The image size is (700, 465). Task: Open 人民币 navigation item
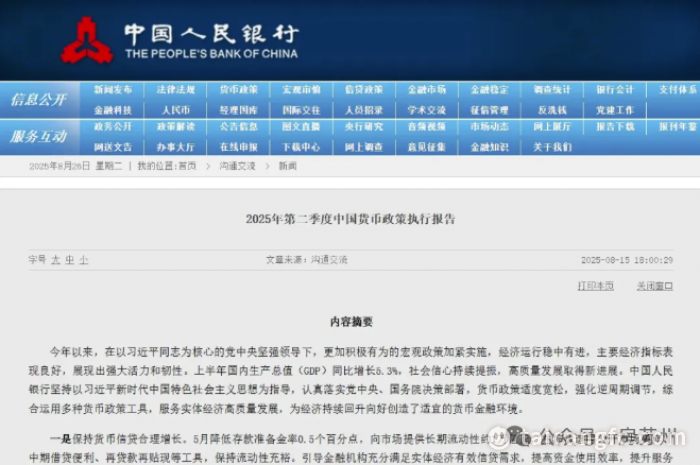175,109
